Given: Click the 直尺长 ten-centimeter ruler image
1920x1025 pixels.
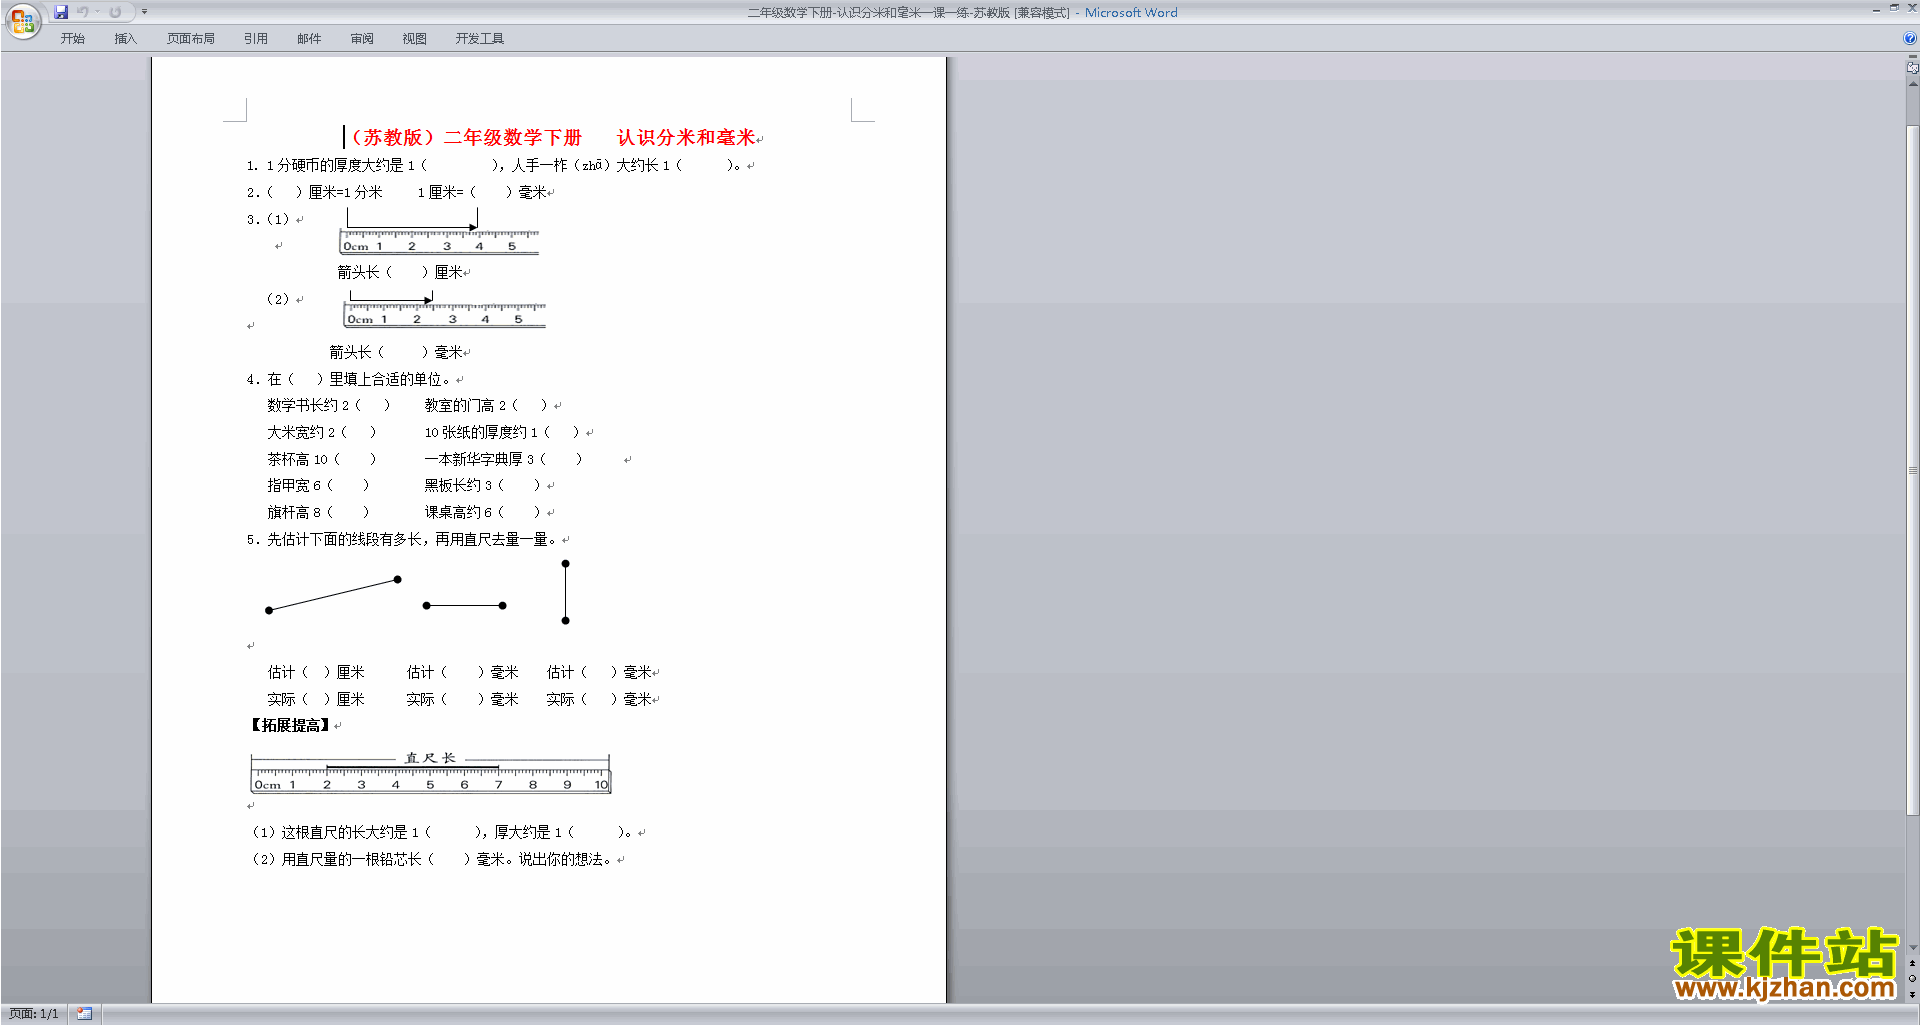Looking at the screenshot, I should click(x=430, y=773).
